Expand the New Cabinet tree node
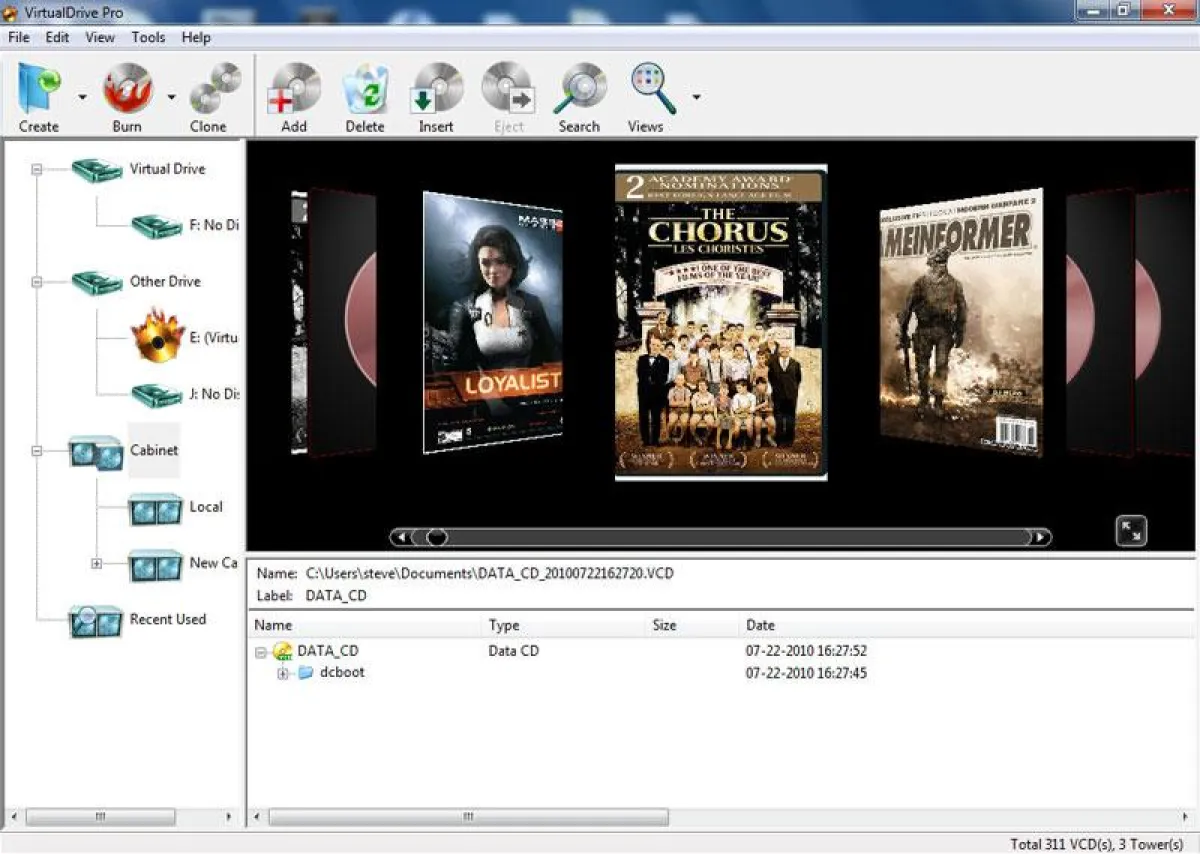 96,564
